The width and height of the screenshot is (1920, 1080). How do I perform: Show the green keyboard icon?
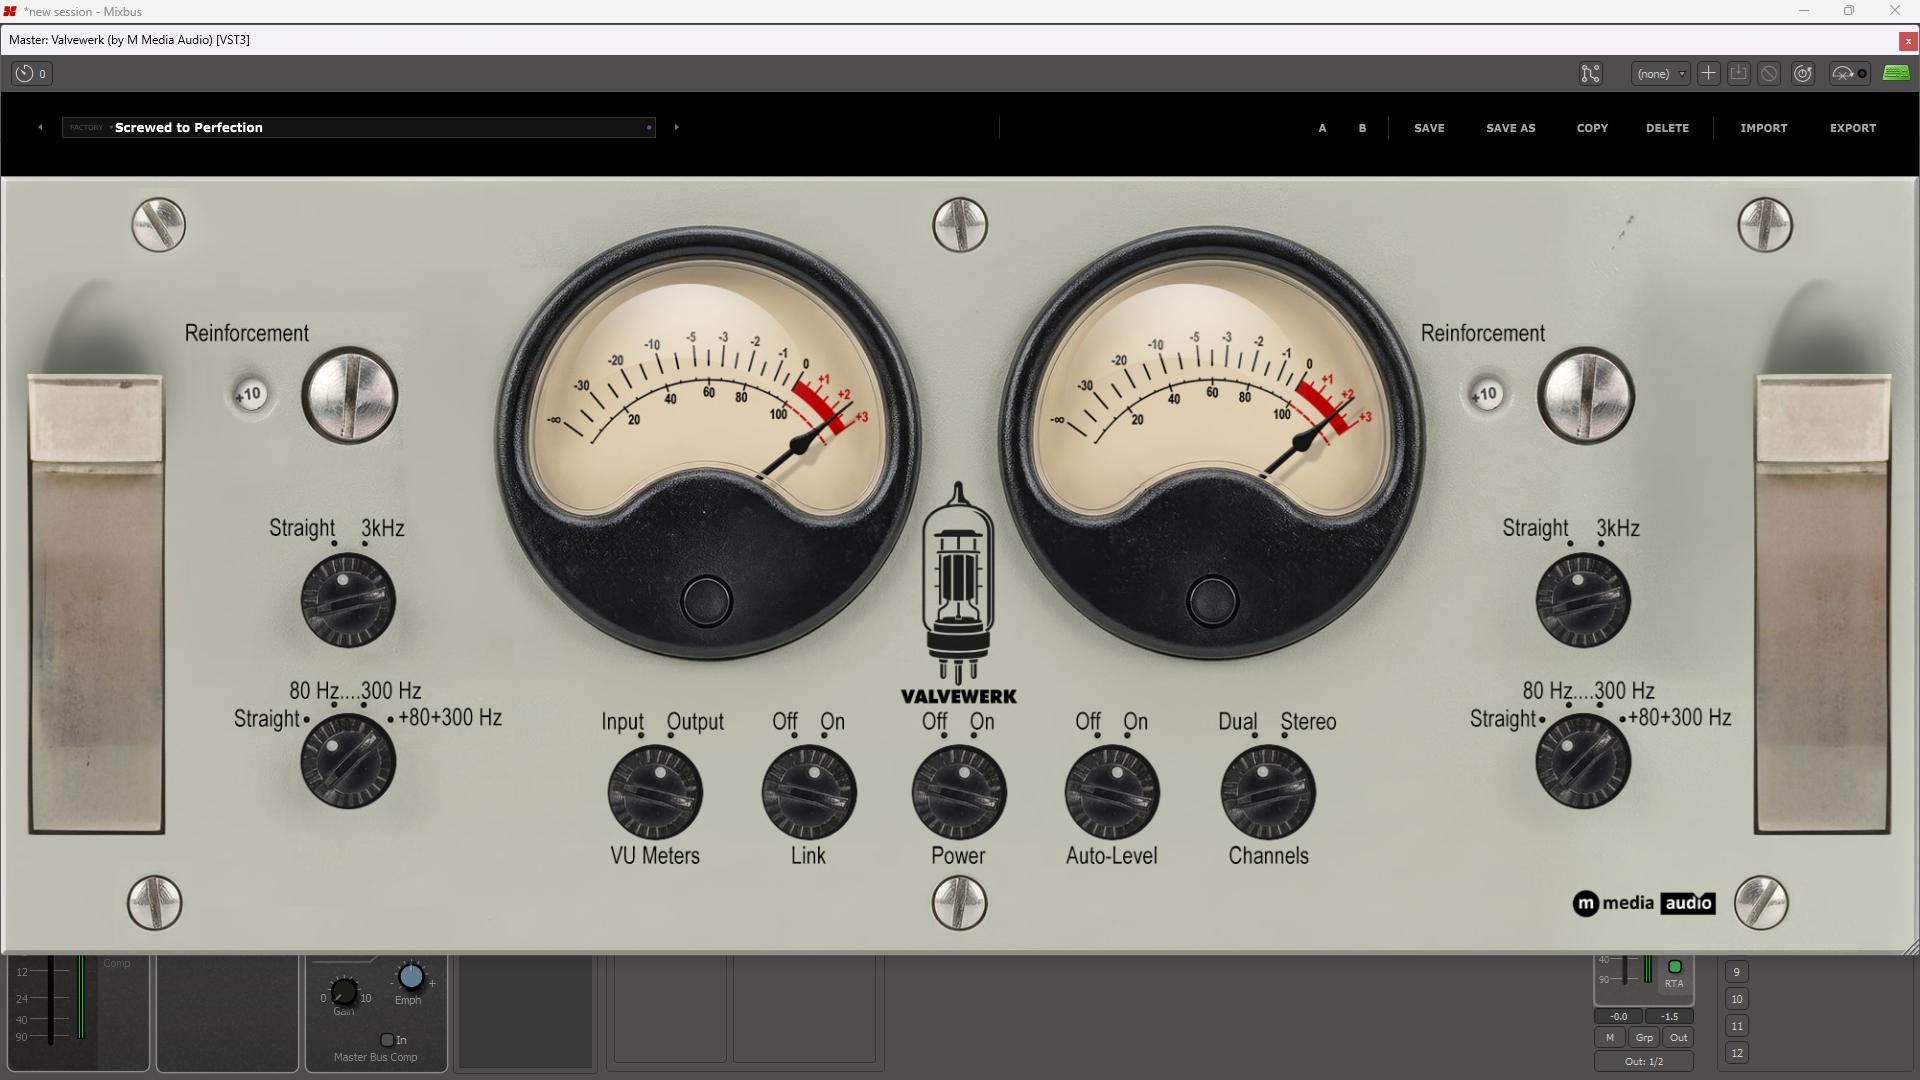point(1896,73)
